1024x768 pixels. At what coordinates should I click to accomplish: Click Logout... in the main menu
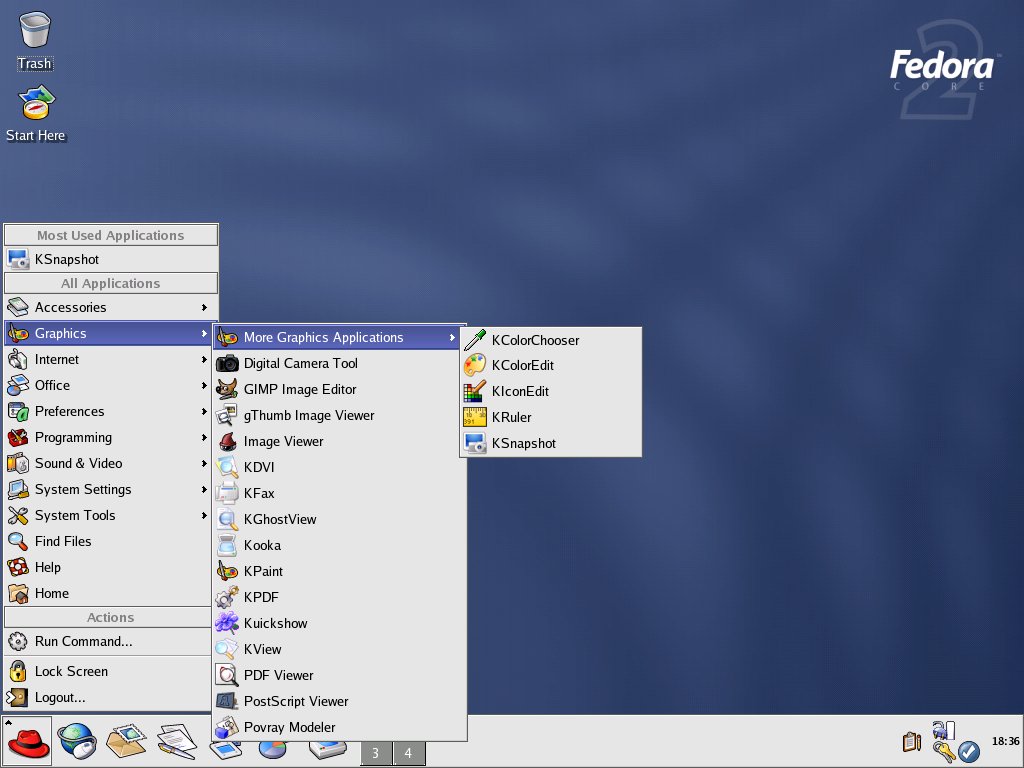(x=60, y=697)
